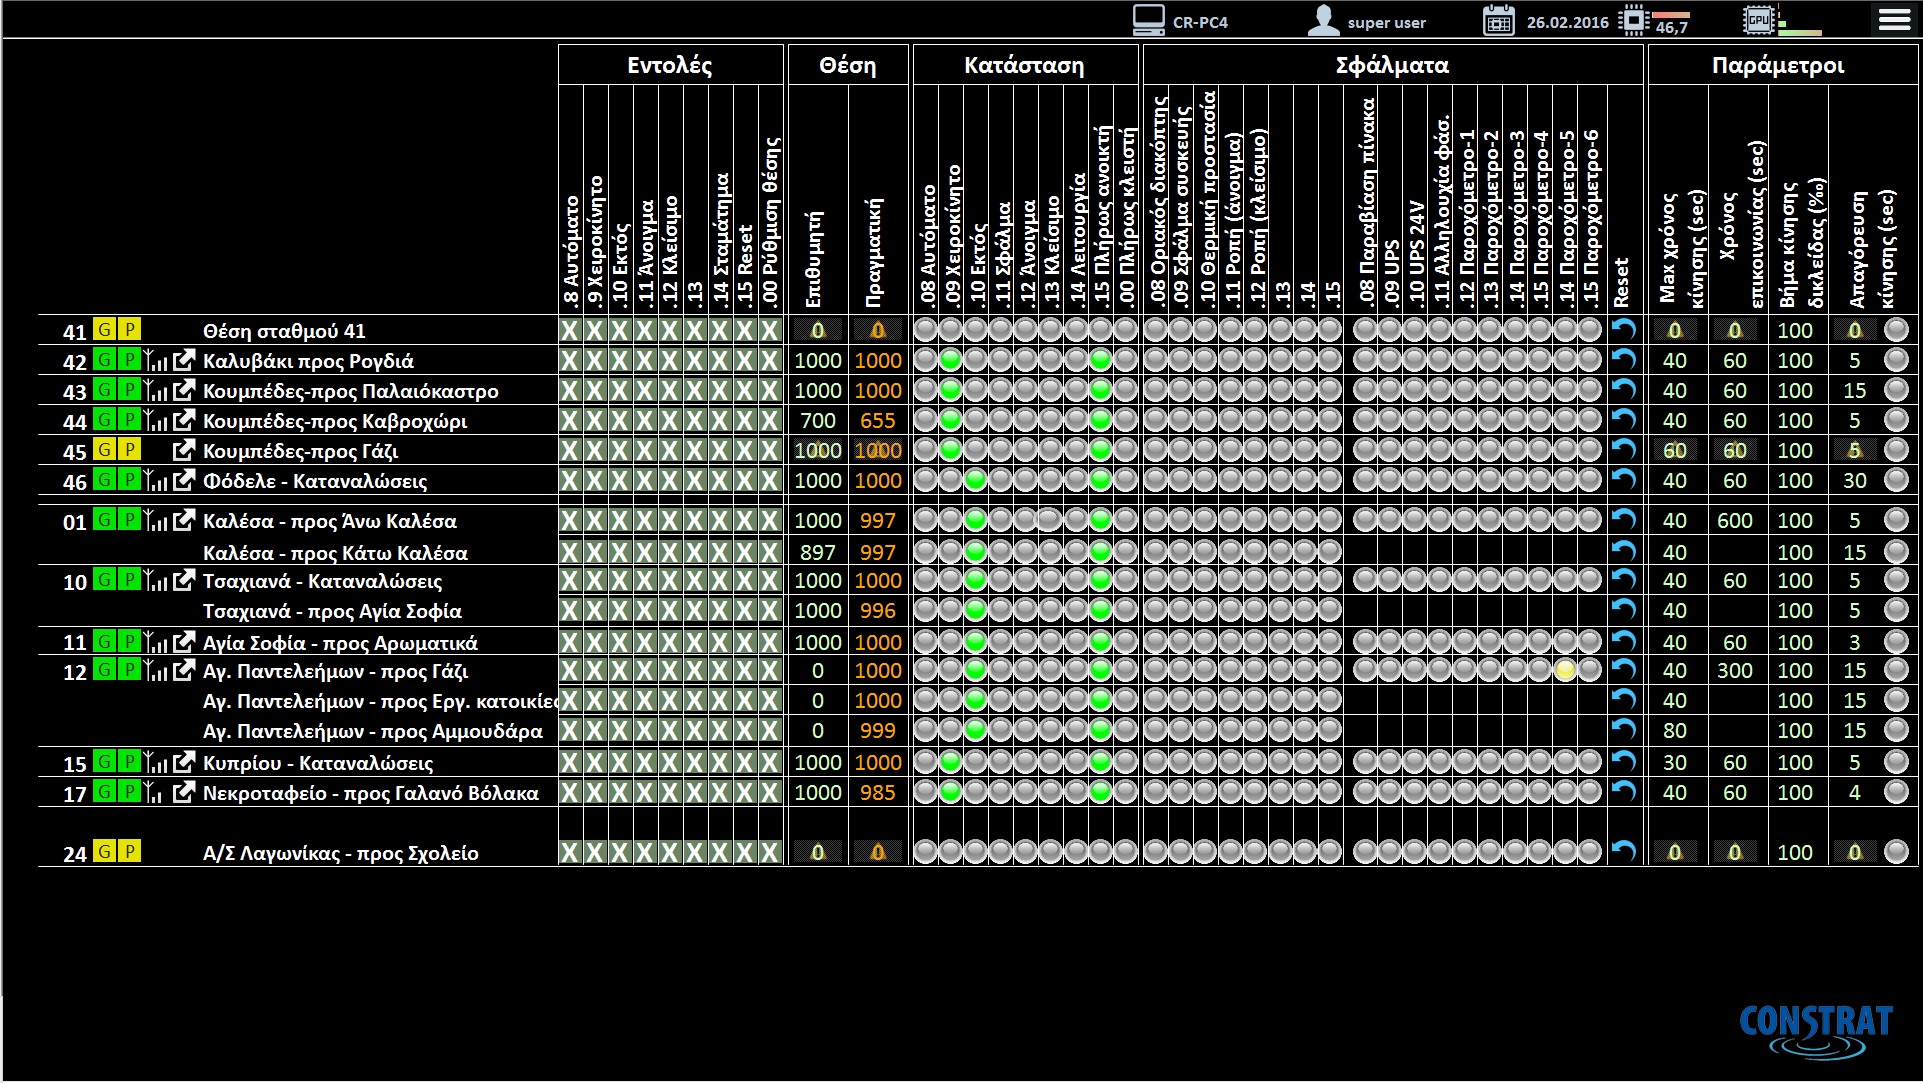Open external link icon for station 42
The image size is (1923, 1083).
tap(183, 360)
